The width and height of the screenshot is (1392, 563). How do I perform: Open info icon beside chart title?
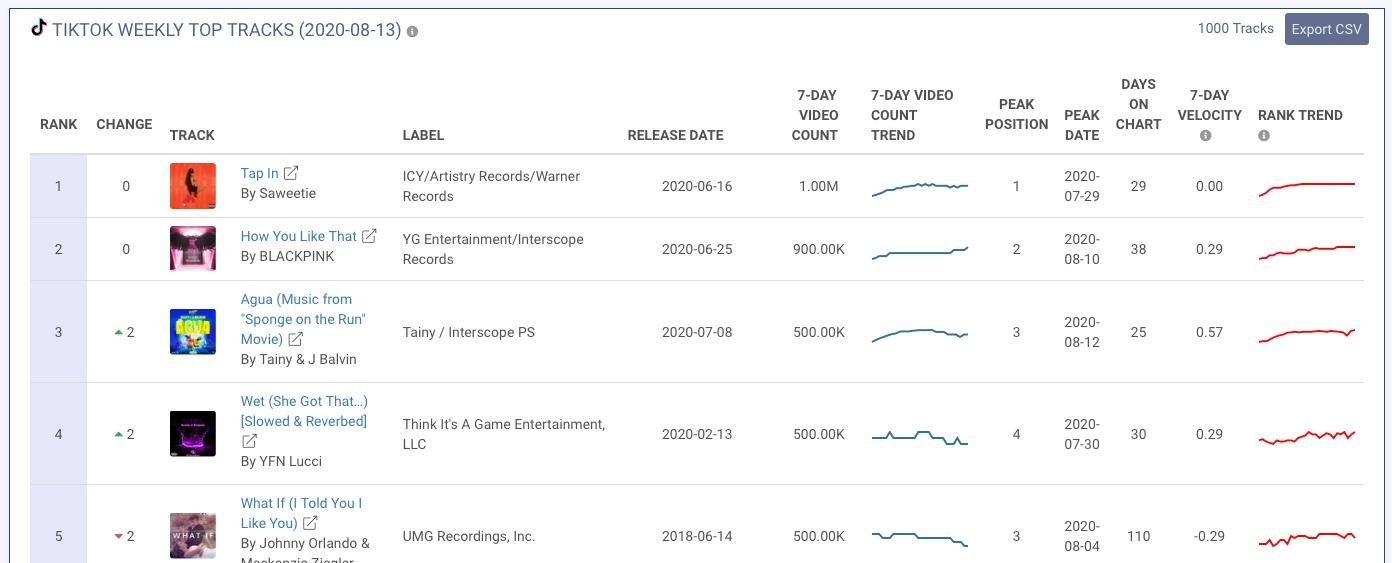click(x=412, y=31)
